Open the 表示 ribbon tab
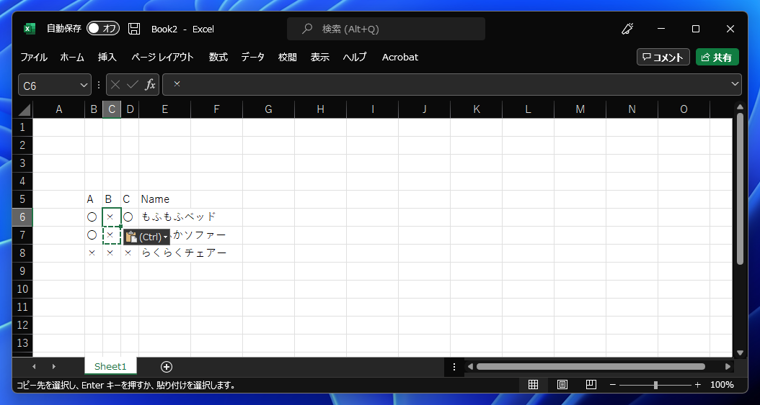Screen dimensions: 760x405 click(x=320, y=57)
